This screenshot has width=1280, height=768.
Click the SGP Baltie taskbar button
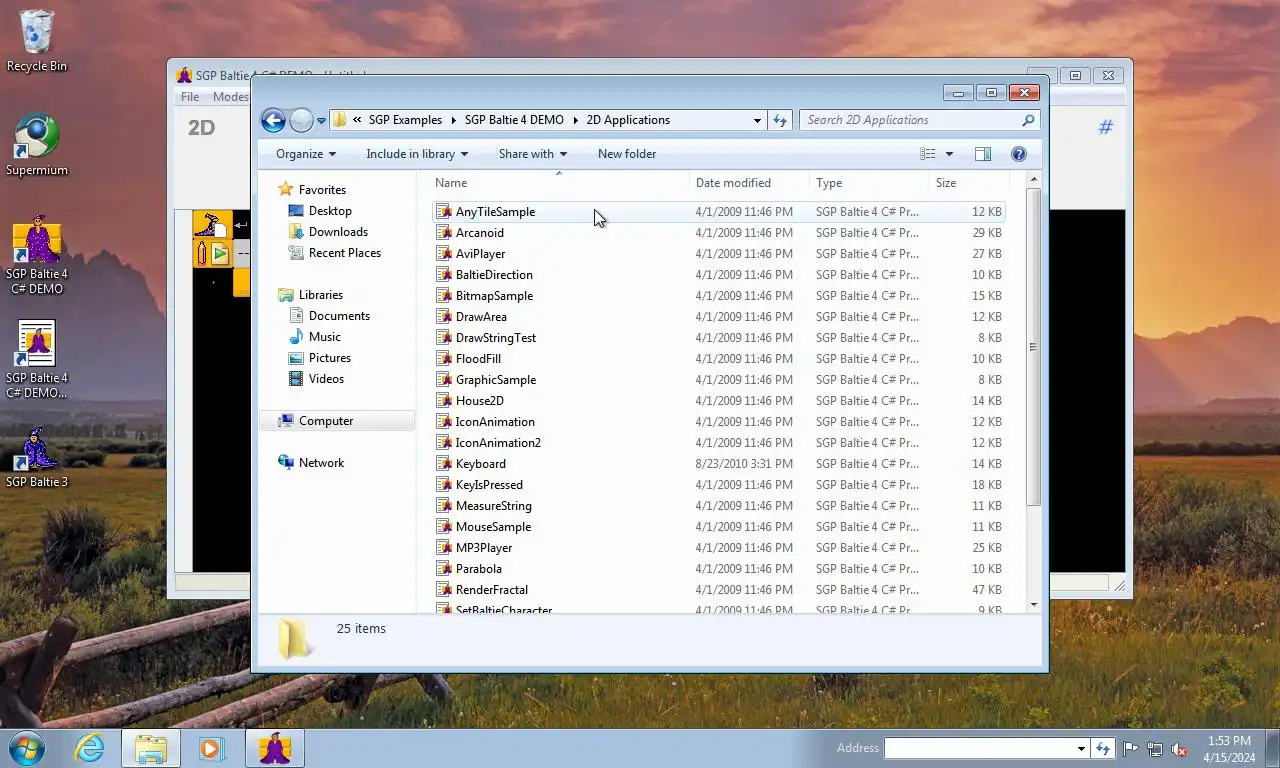[275, 748]
